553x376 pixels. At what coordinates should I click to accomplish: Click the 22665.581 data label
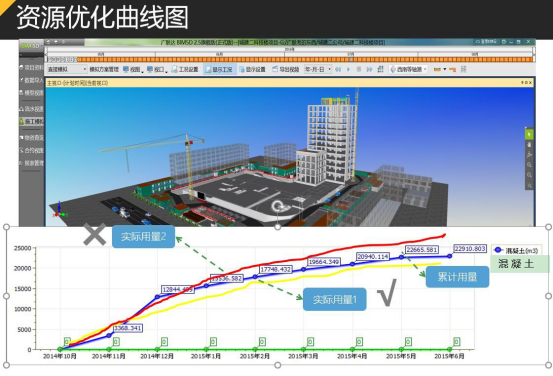[x=422, y=250]
